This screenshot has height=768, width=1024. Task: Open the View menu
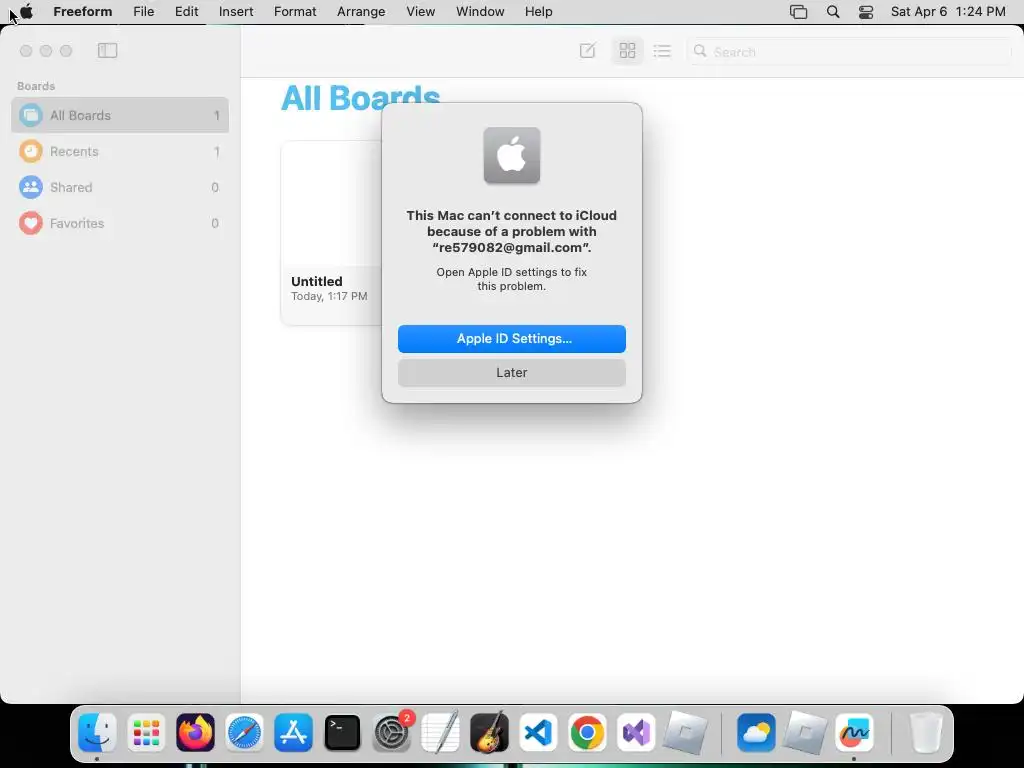pos(420,12)
